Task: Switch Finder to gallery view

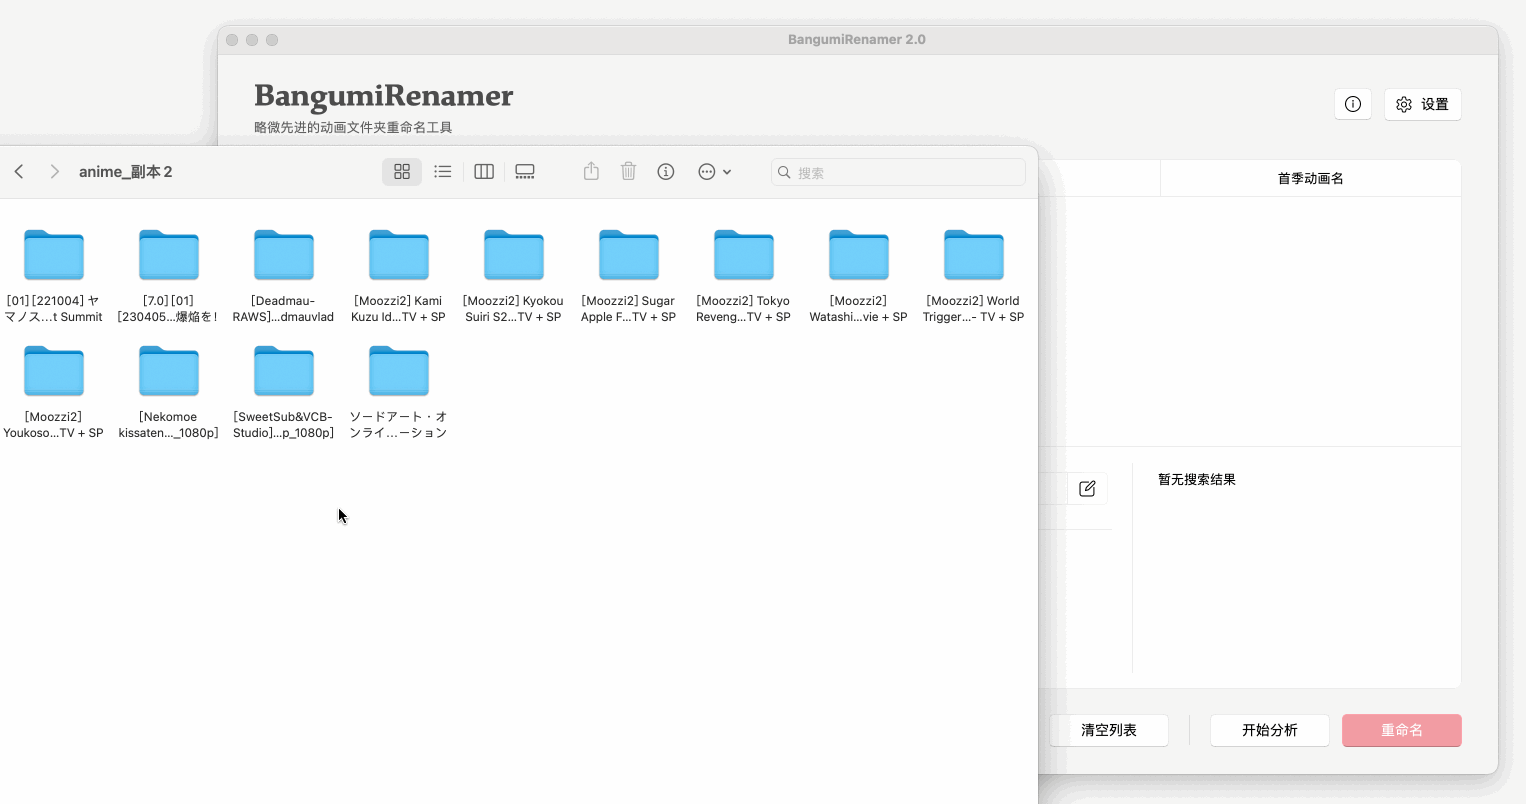Action: click(x=525, y=172)
